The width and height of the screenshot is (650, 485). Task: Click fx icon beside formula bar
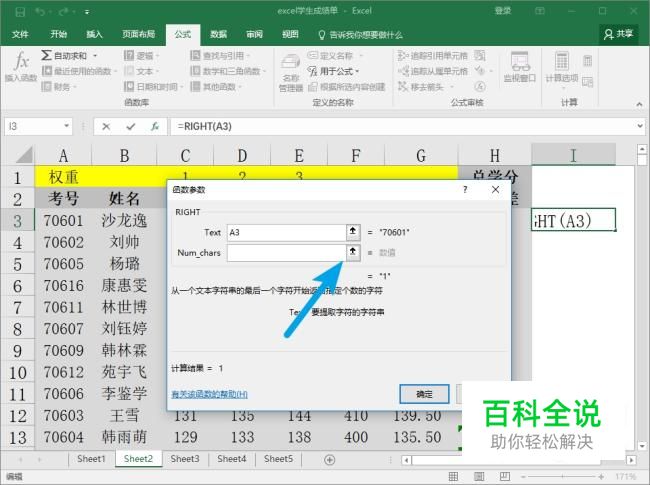click(x=155, y=126)
